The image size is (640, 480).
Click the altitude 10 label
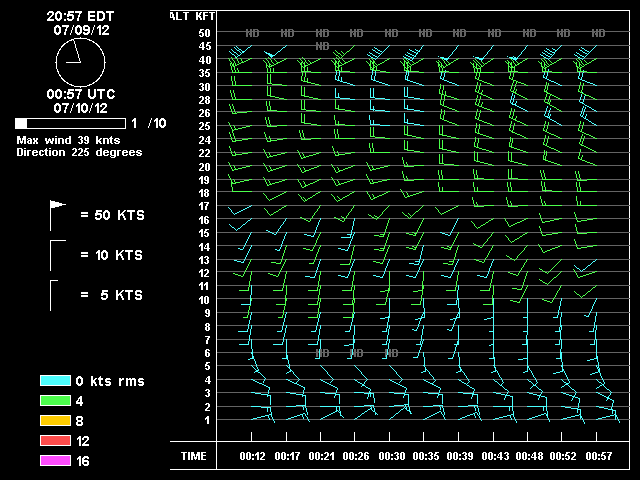(x=204, y=300)
